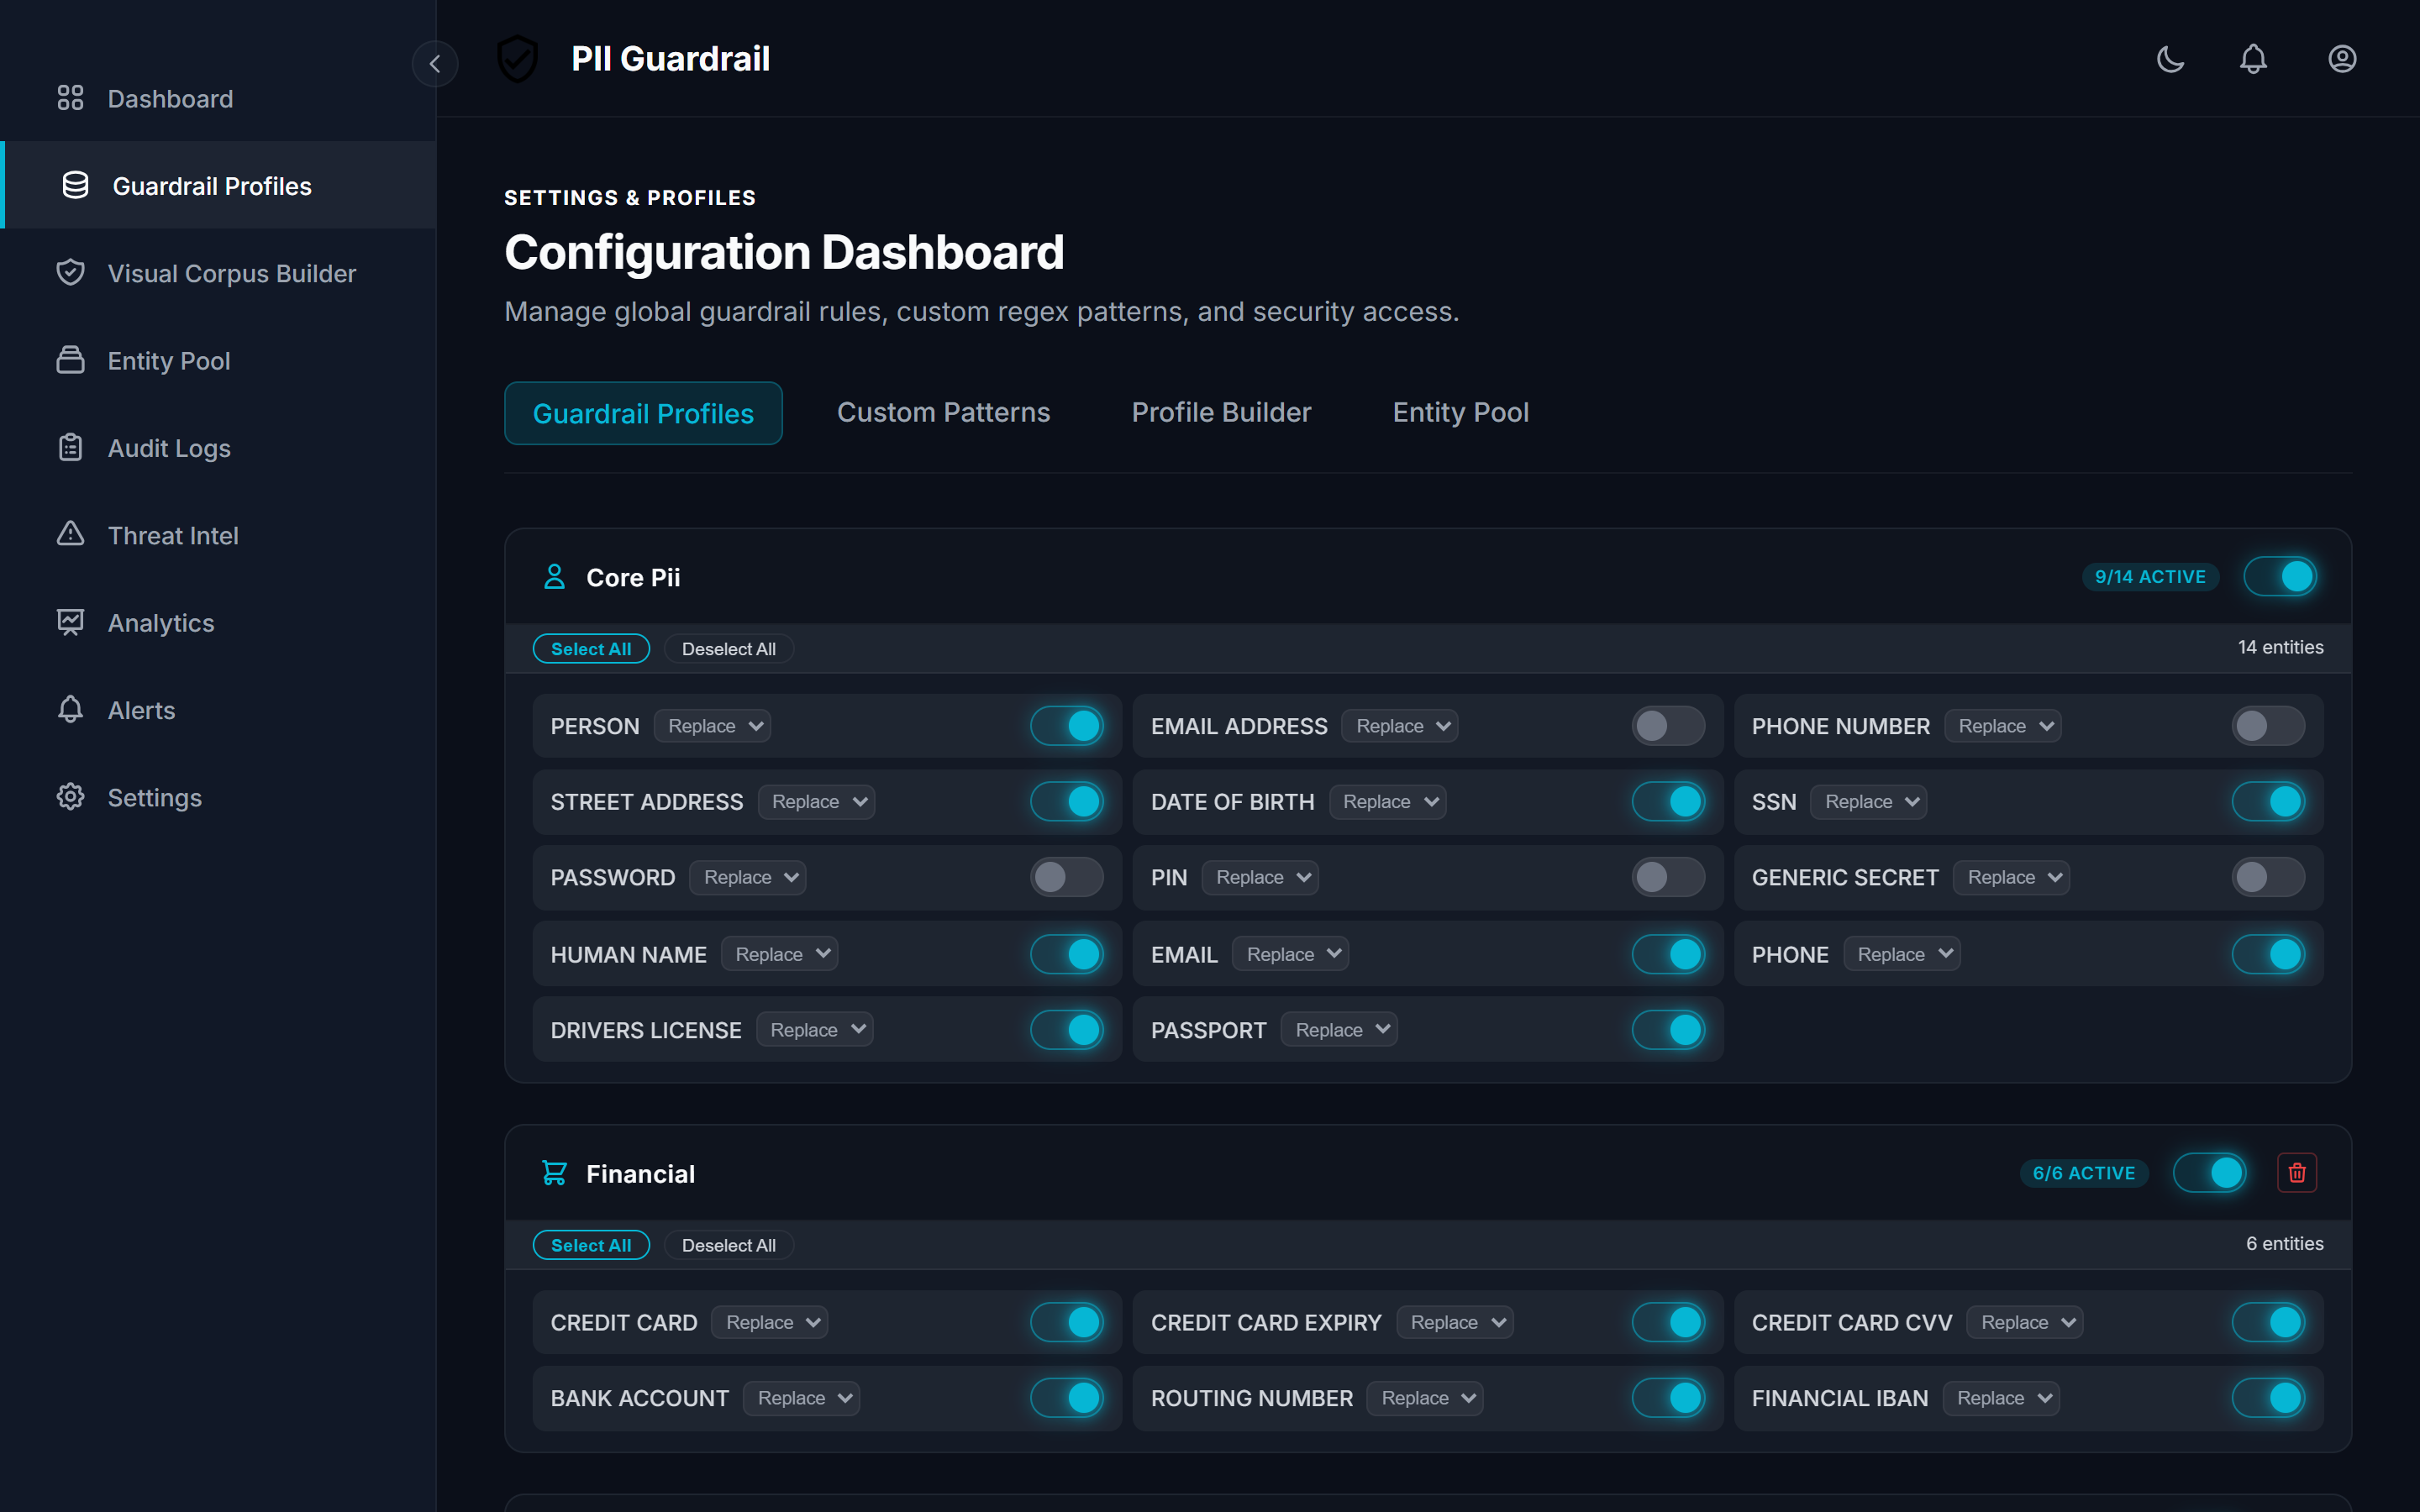Expand the HUMAN NAME Replace dropdown
This screenshot has height=1512, width=2420.
780,954
